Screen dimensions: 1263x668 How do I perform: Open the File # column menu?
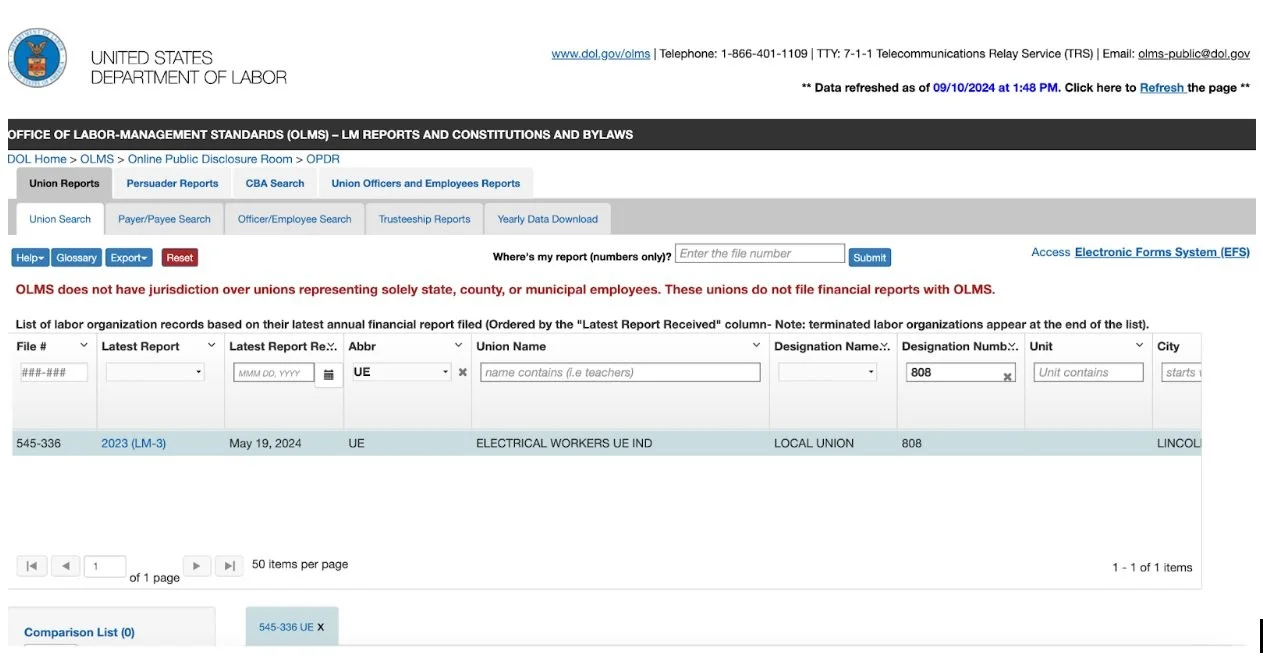coord(83,345)
